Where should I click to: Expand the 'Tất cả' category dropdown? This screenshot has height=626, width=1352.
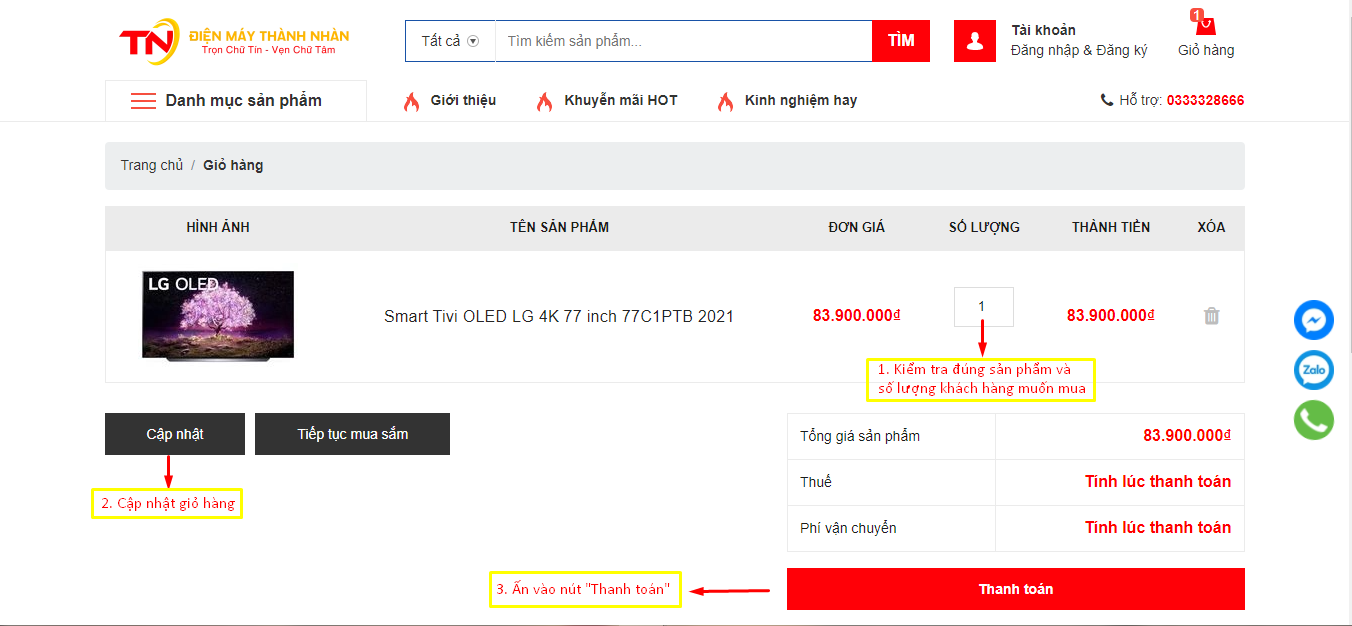[x=450, y=41]
